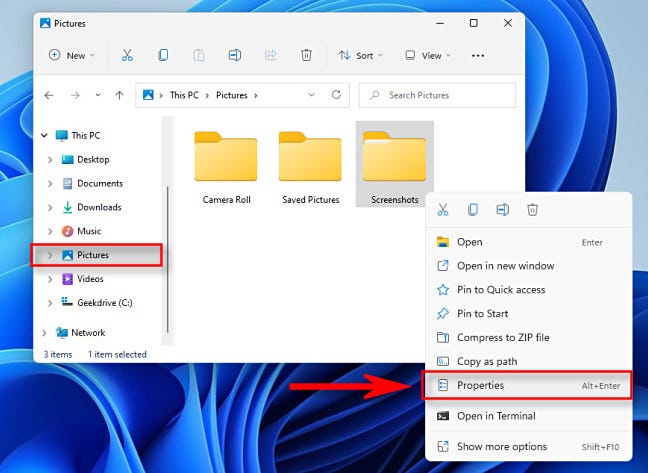The height and width of the screenshot is (473, 648).
Task: Collapse the This PC tree node
Action: click(44, 135)
